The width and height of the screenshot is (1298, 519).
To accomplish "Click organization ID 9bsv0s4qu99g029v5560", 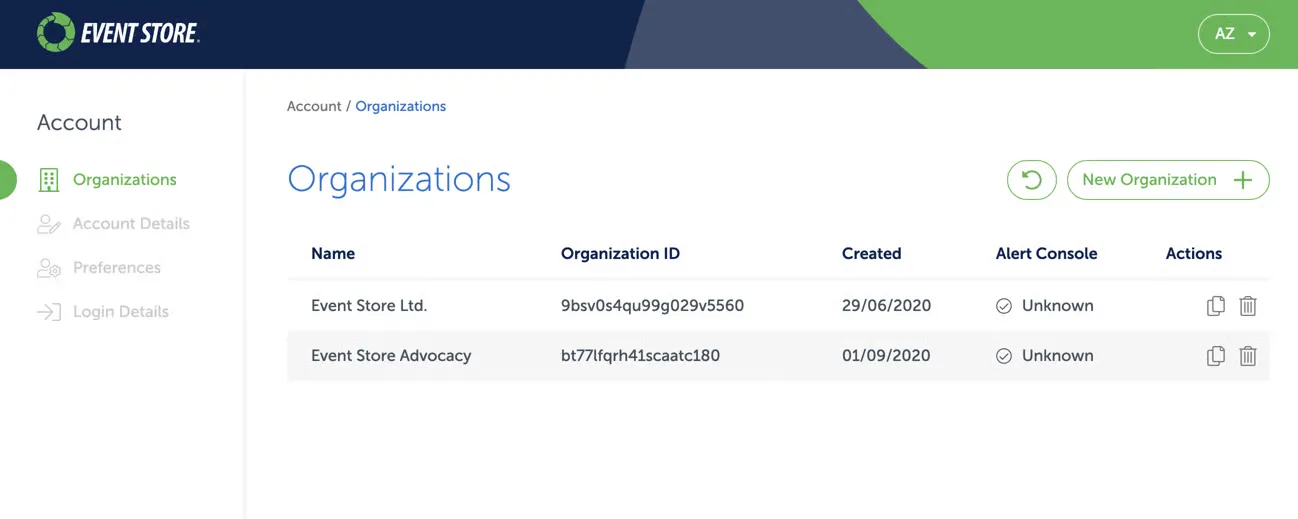I will [x=652, y=306].
